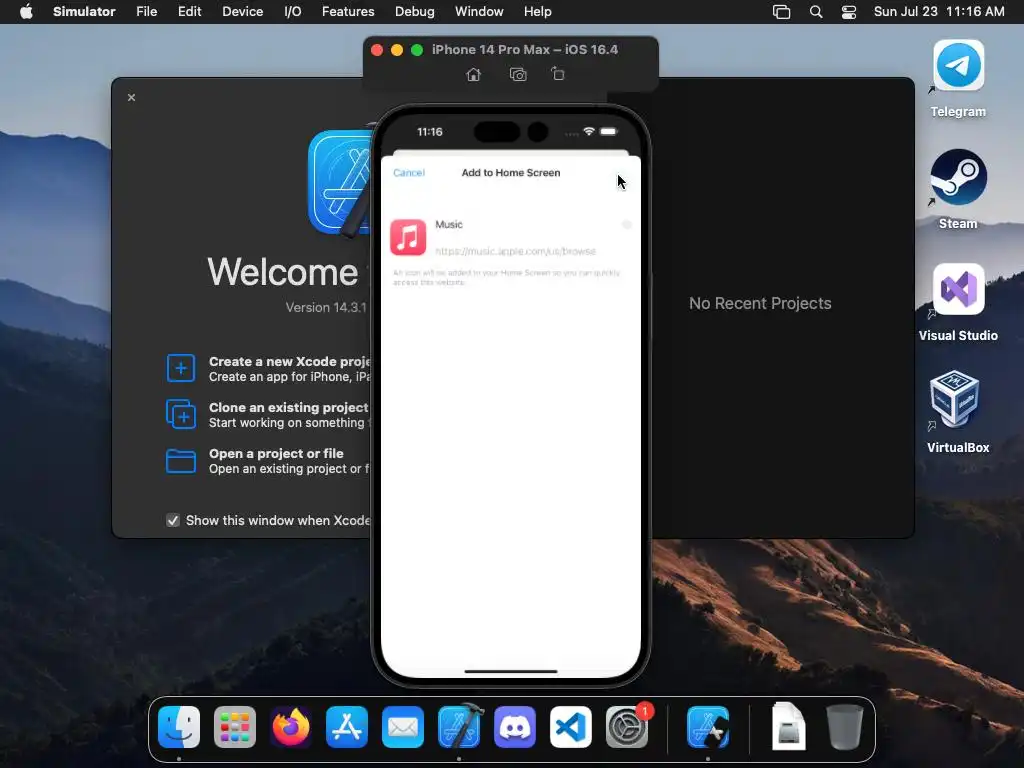The width and height of the screenshot is (1024, 768).
Task: Open Xcode from the Dock
Action: [x=460, y=726]
